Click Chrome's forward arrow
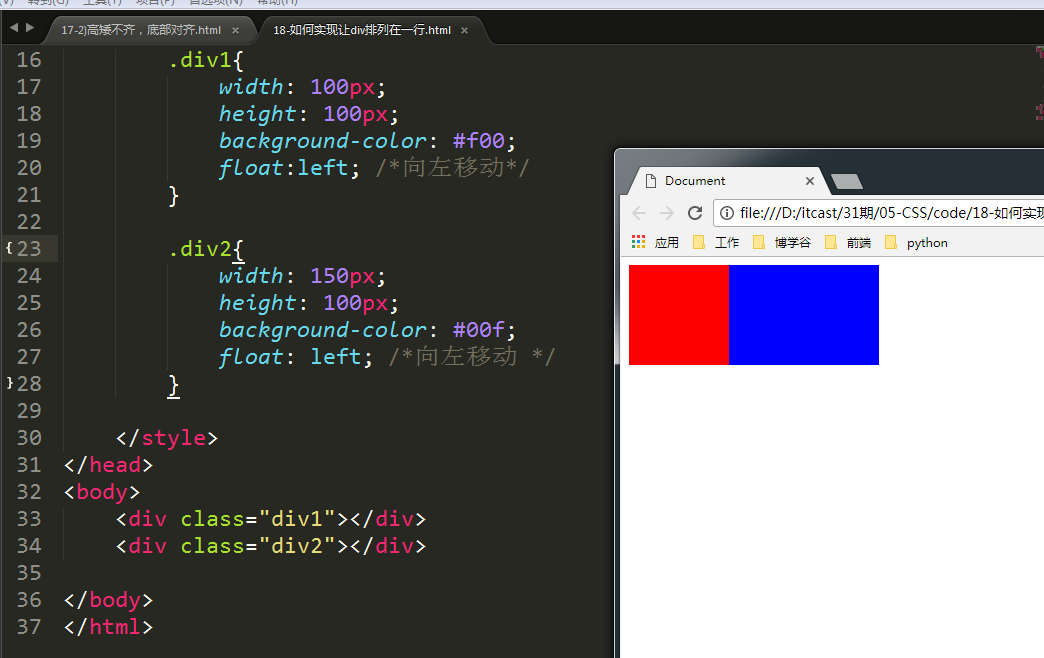This screenshot has width=1044, height=658. click(x=666, y=212)
